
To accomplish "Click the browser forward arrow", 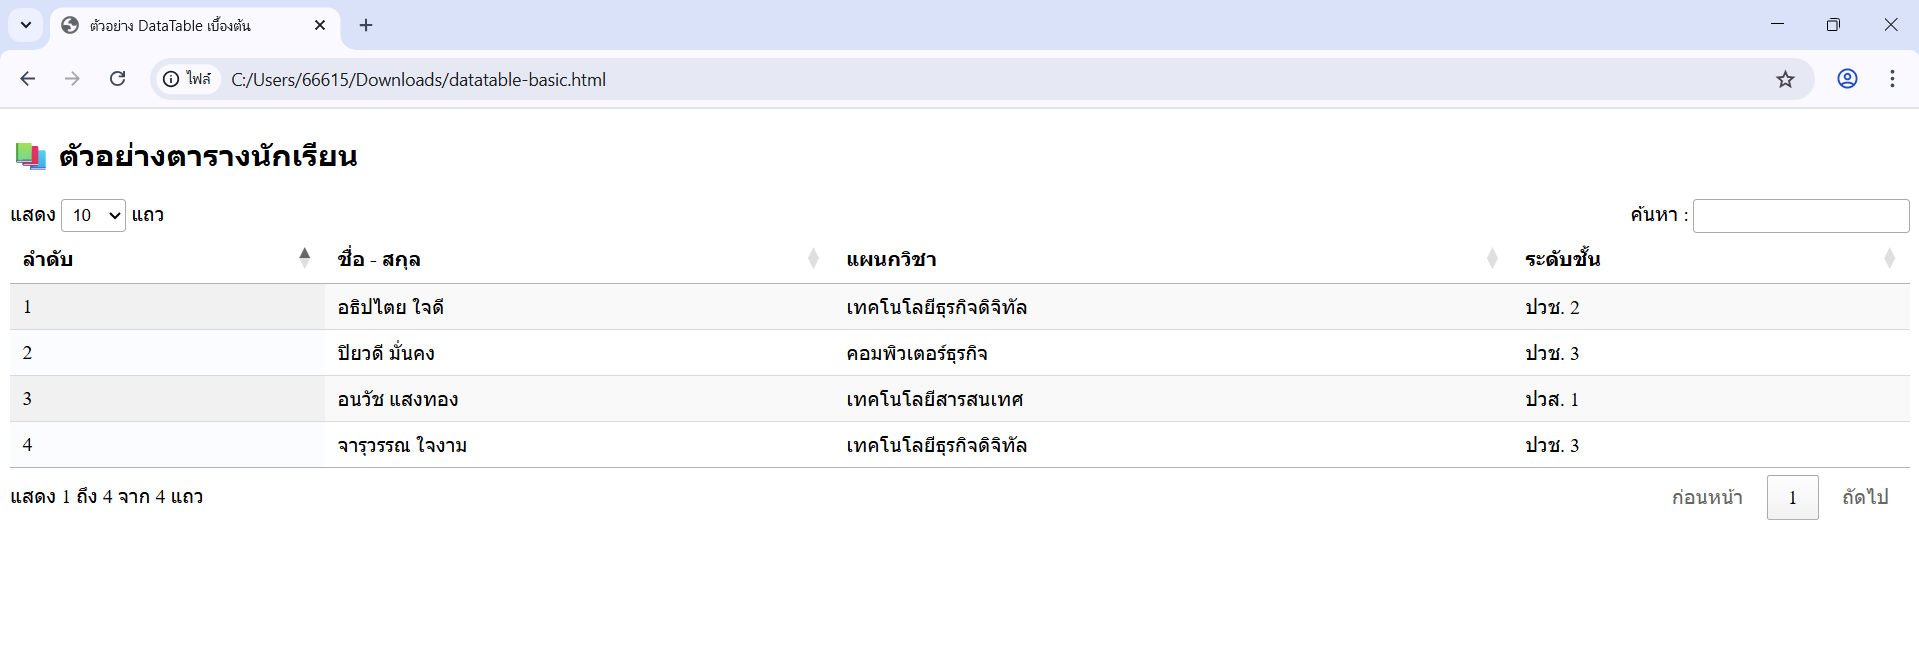I will (x=72, y=79).
